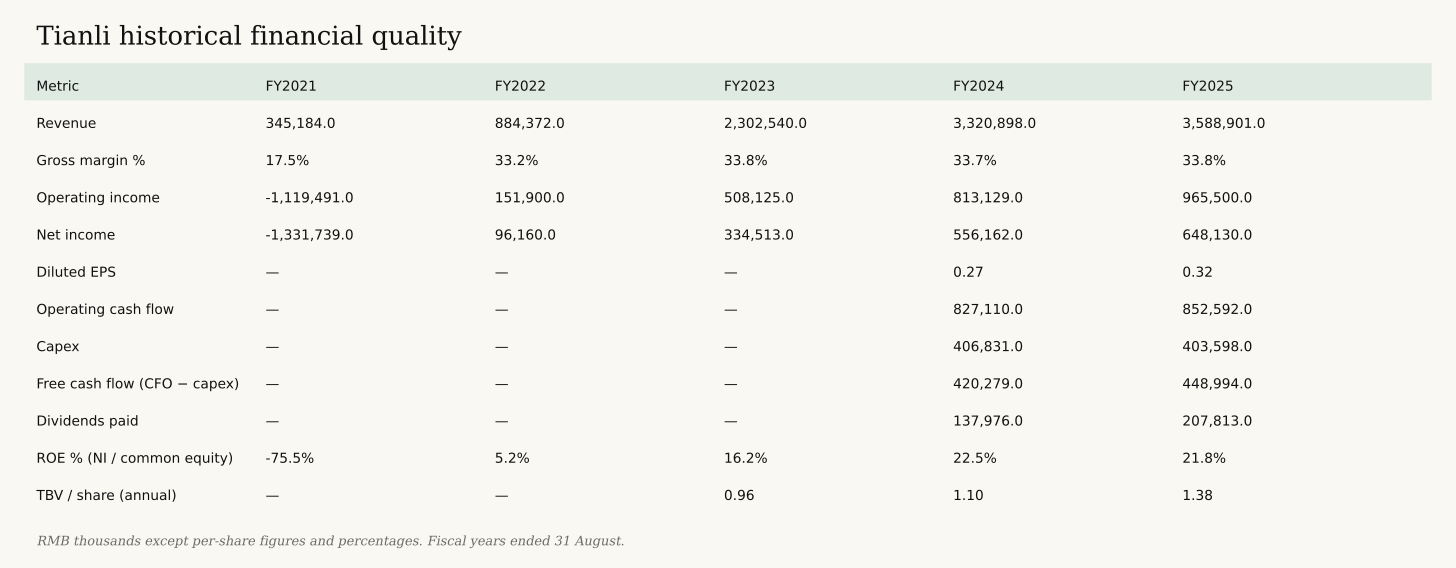Click FY2022 net income 96,160.0
Viewport: 1456px width, 568px height.
click(x=525, y=235)
